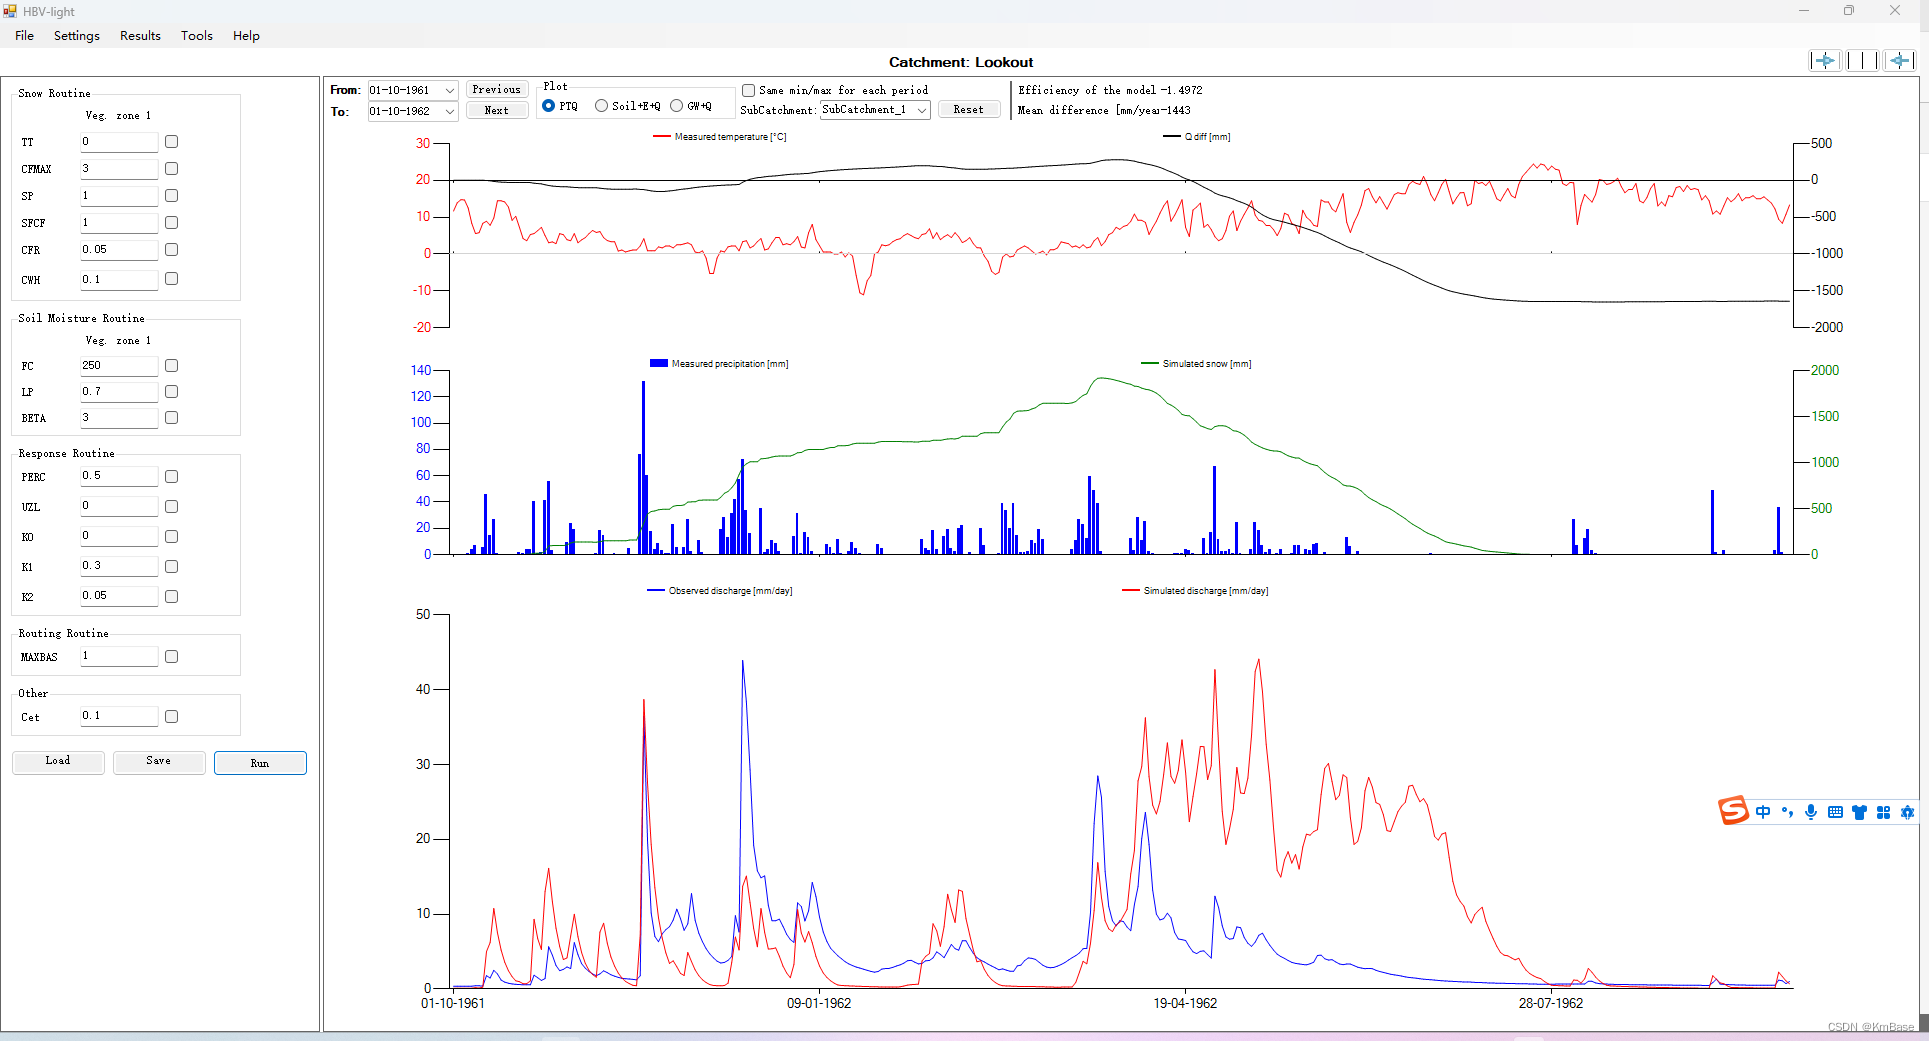This screenshot has width=1929, height=1041.
Task: Click the rightmost Sogou toolbar icon
Action: coord(1907,812)
